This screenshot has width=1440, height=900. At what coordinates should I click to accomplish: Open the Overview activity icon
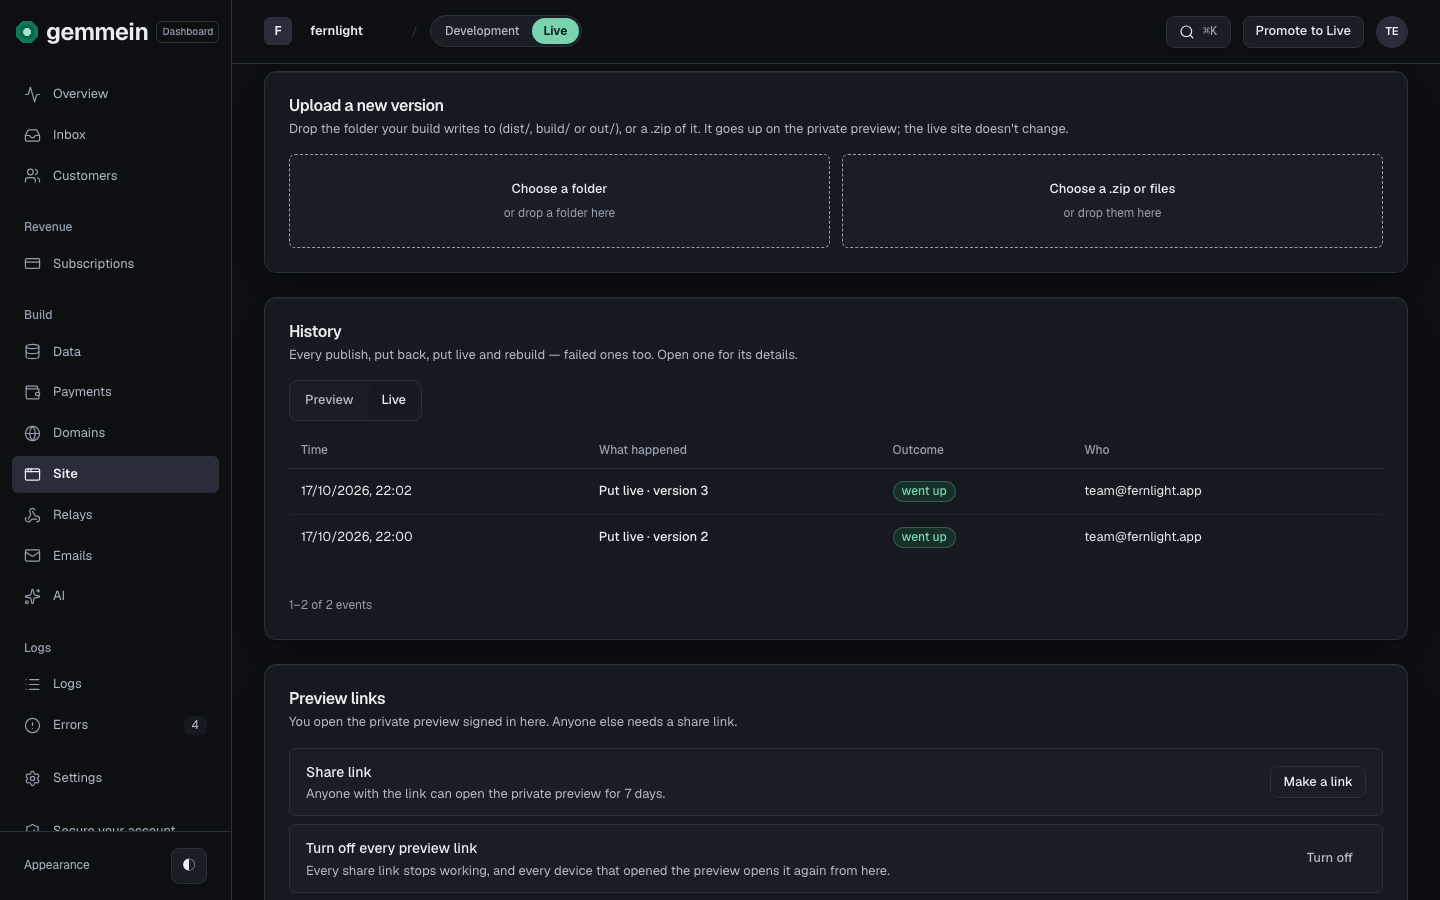(x=33, y=94)
